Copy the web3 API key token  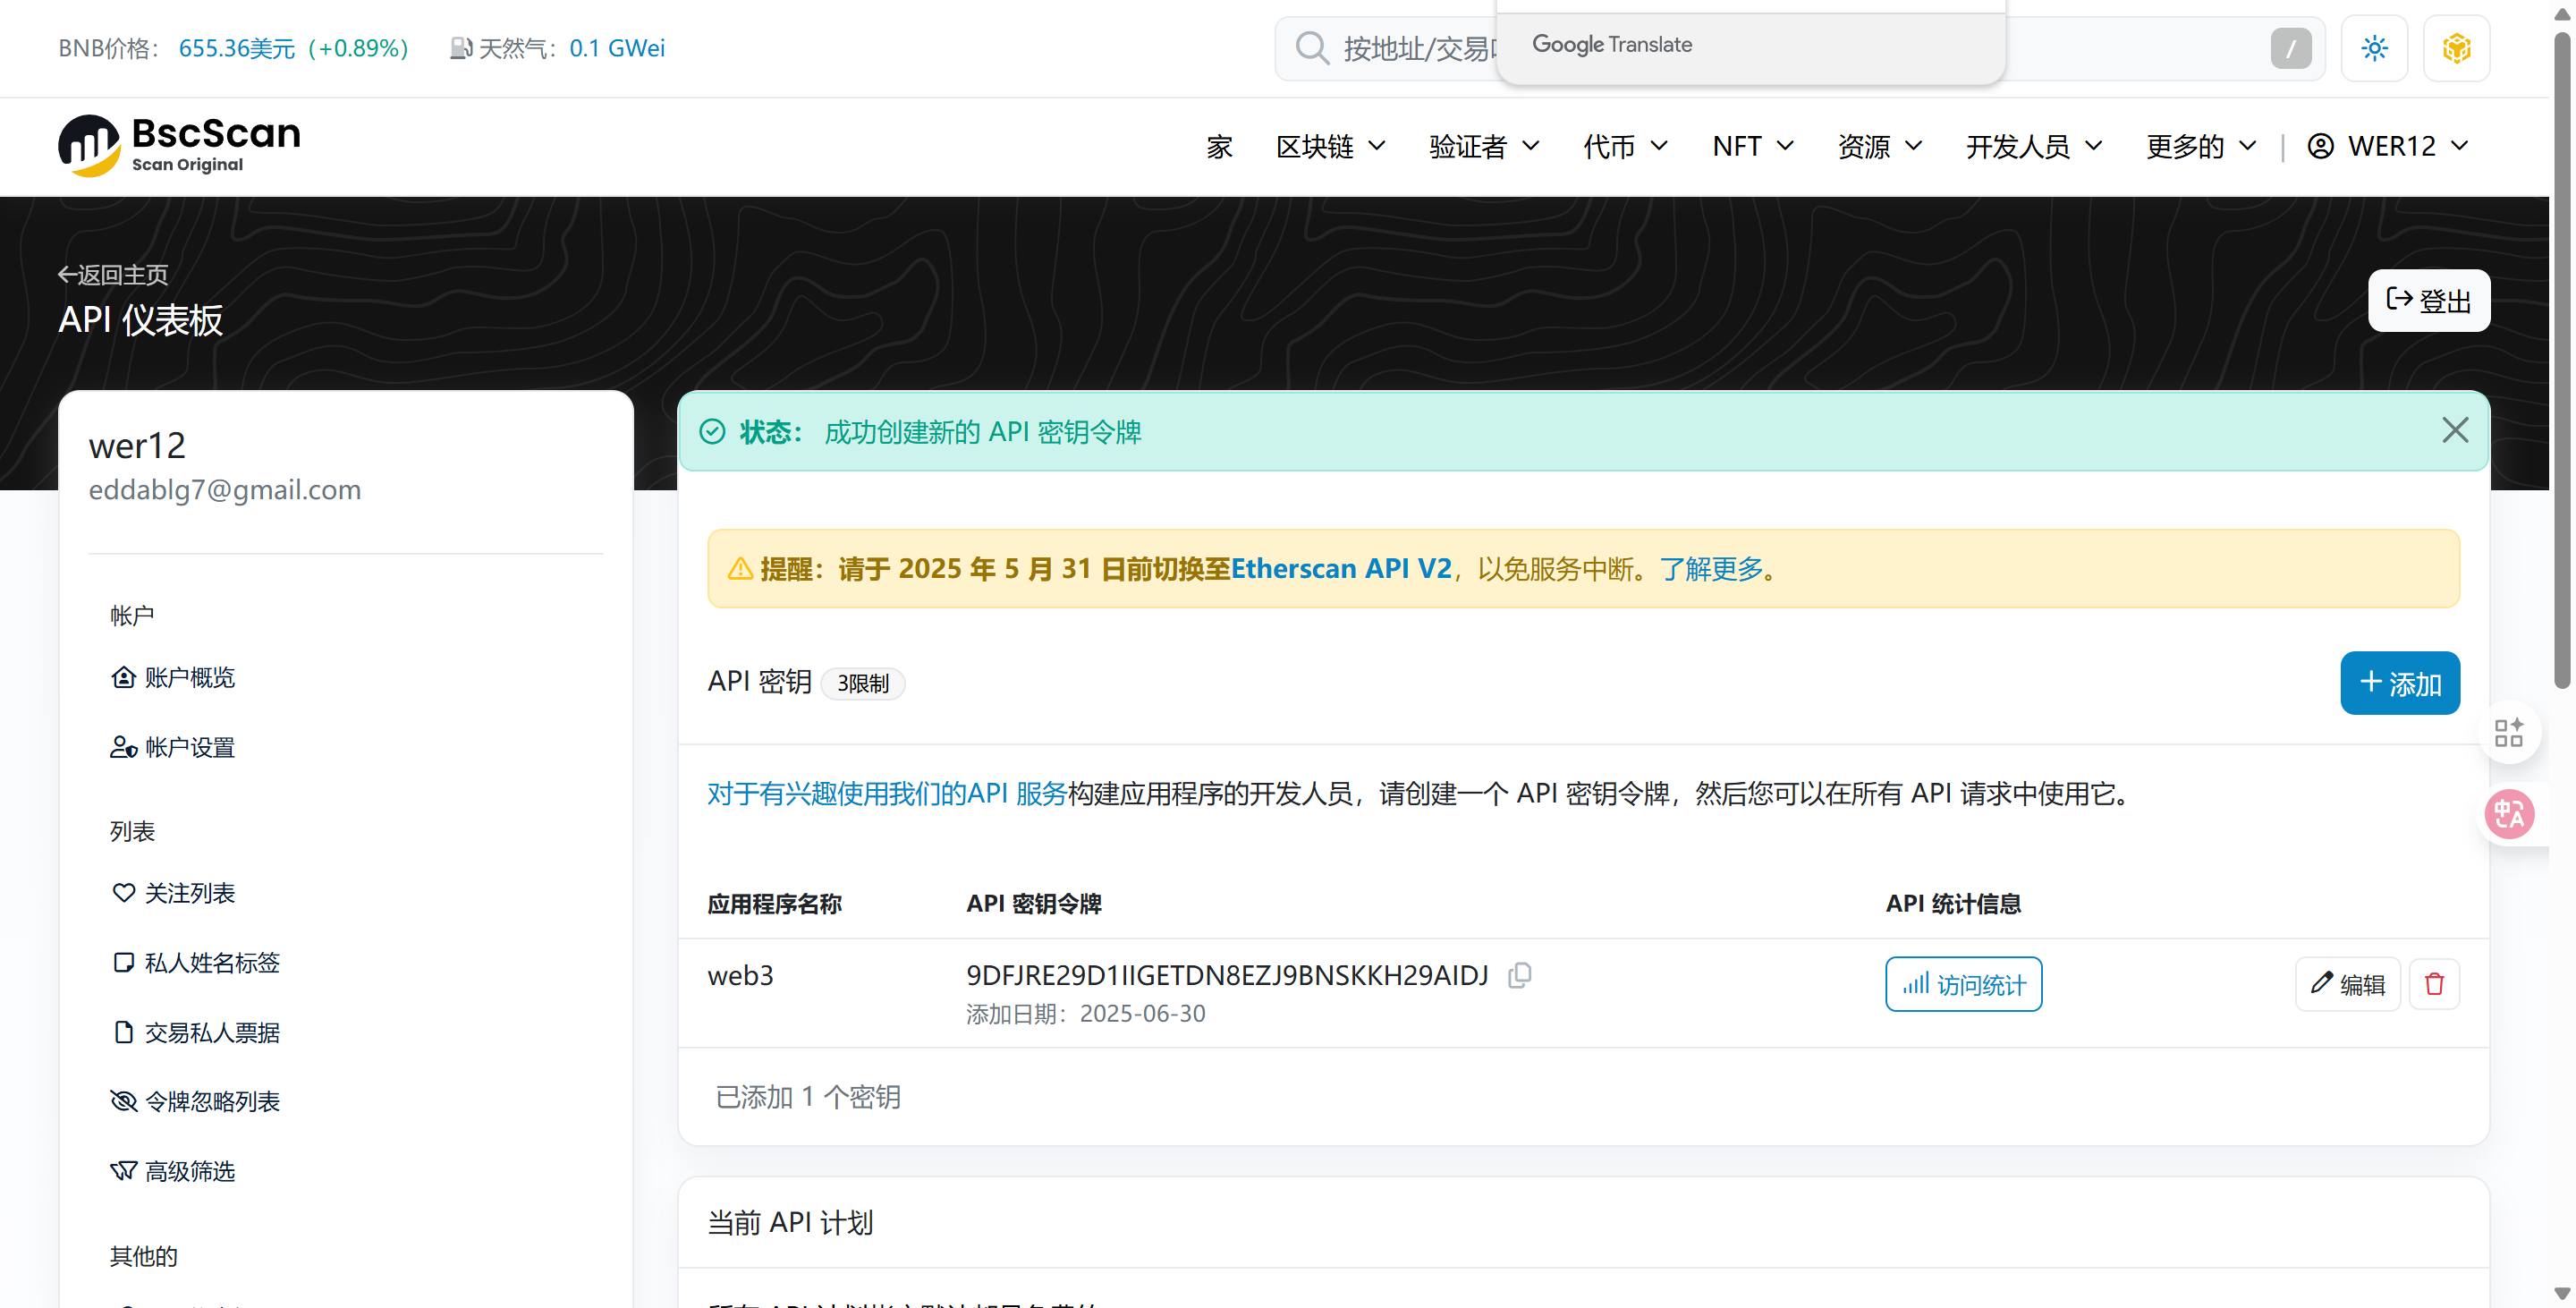coord(1519,975)
